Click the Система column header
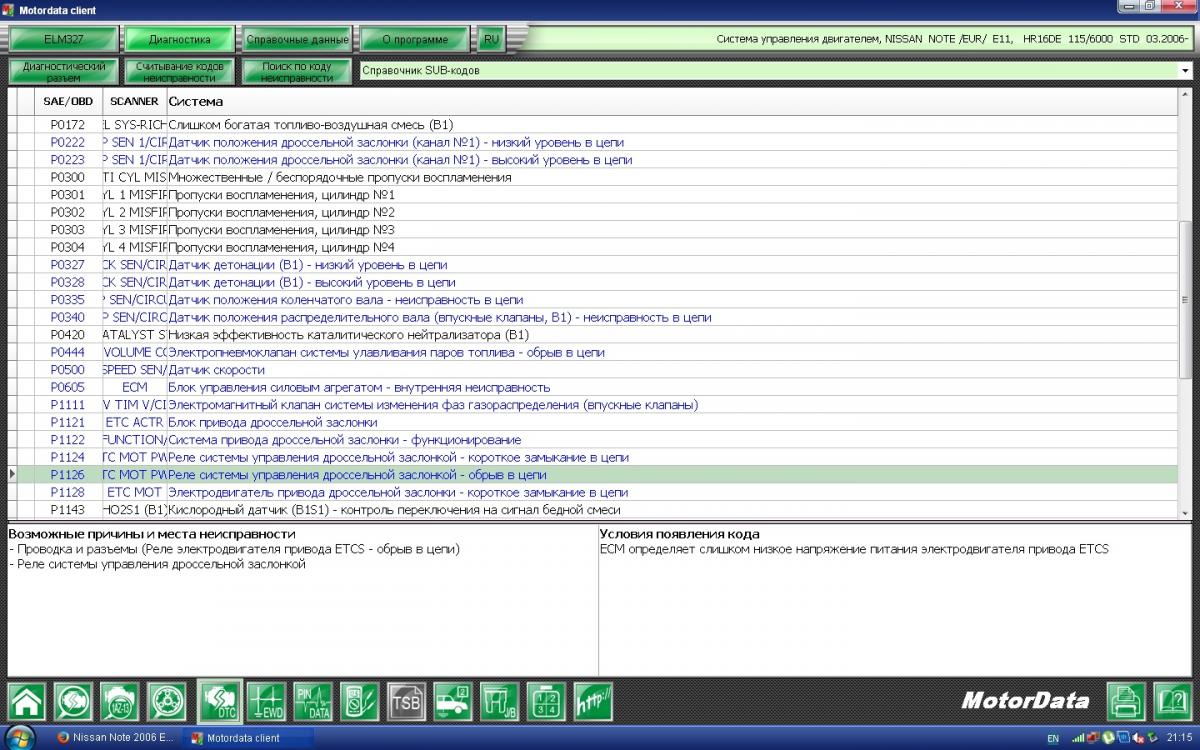Screen dimensions: 1200x750 (x=673, y=101)
